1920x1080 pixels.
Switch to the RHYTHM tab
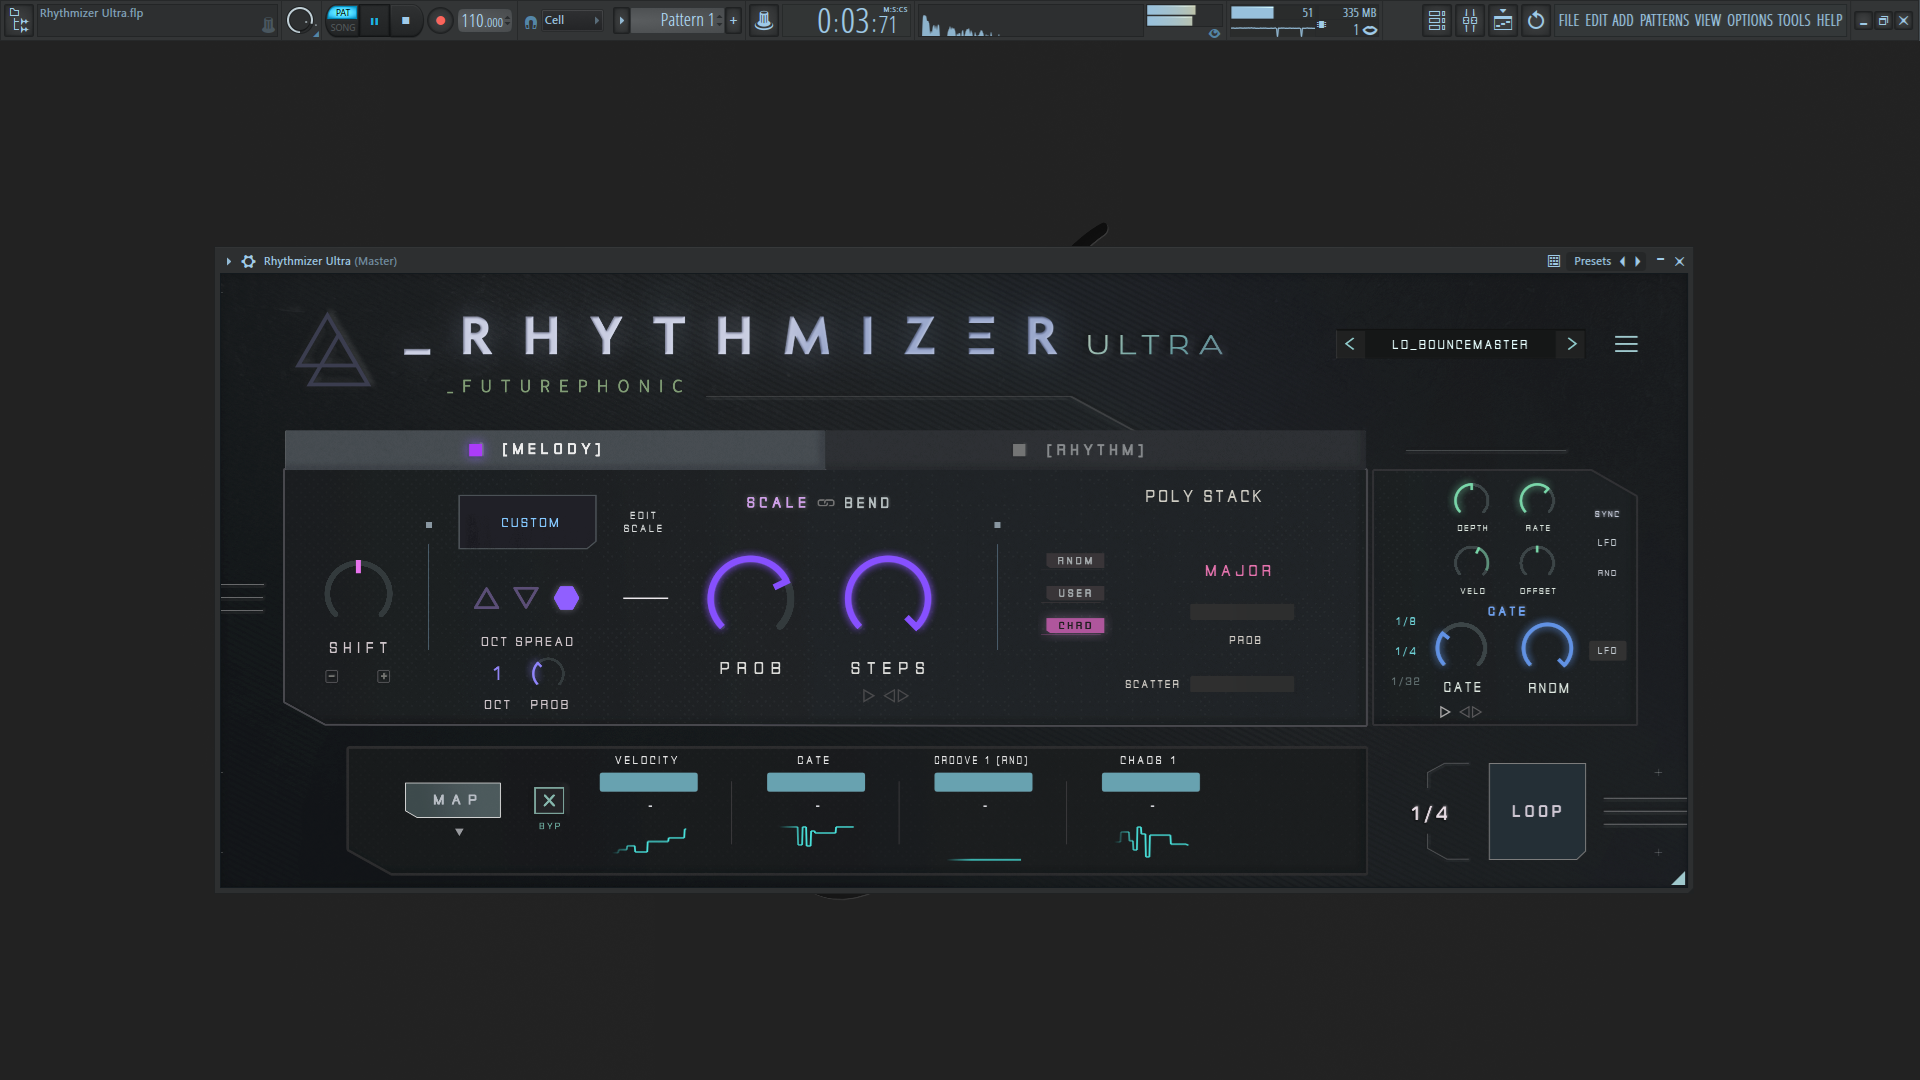click(1095, 450)
